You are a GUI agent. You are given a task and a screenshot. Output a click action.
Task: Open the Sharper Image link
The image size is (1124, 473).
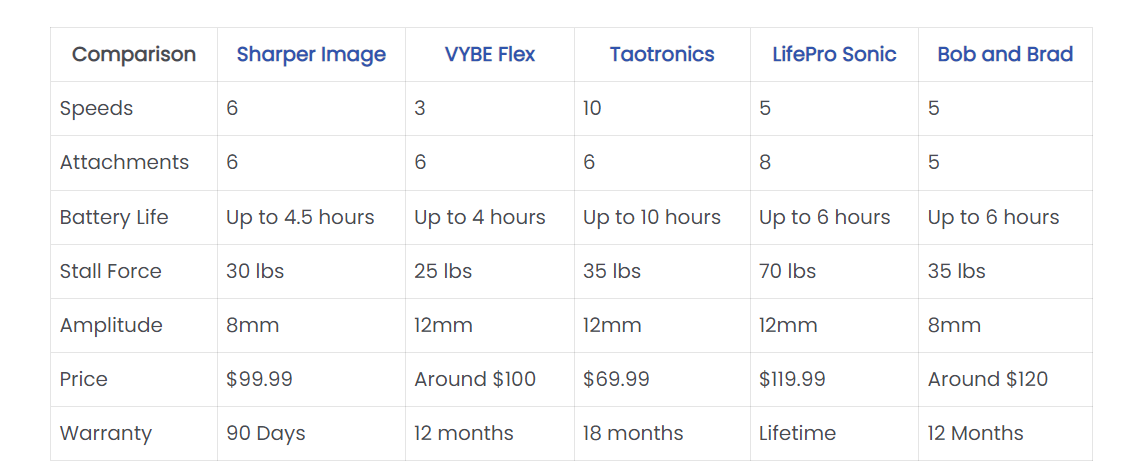pyautogui.click(x=311, y=54)
